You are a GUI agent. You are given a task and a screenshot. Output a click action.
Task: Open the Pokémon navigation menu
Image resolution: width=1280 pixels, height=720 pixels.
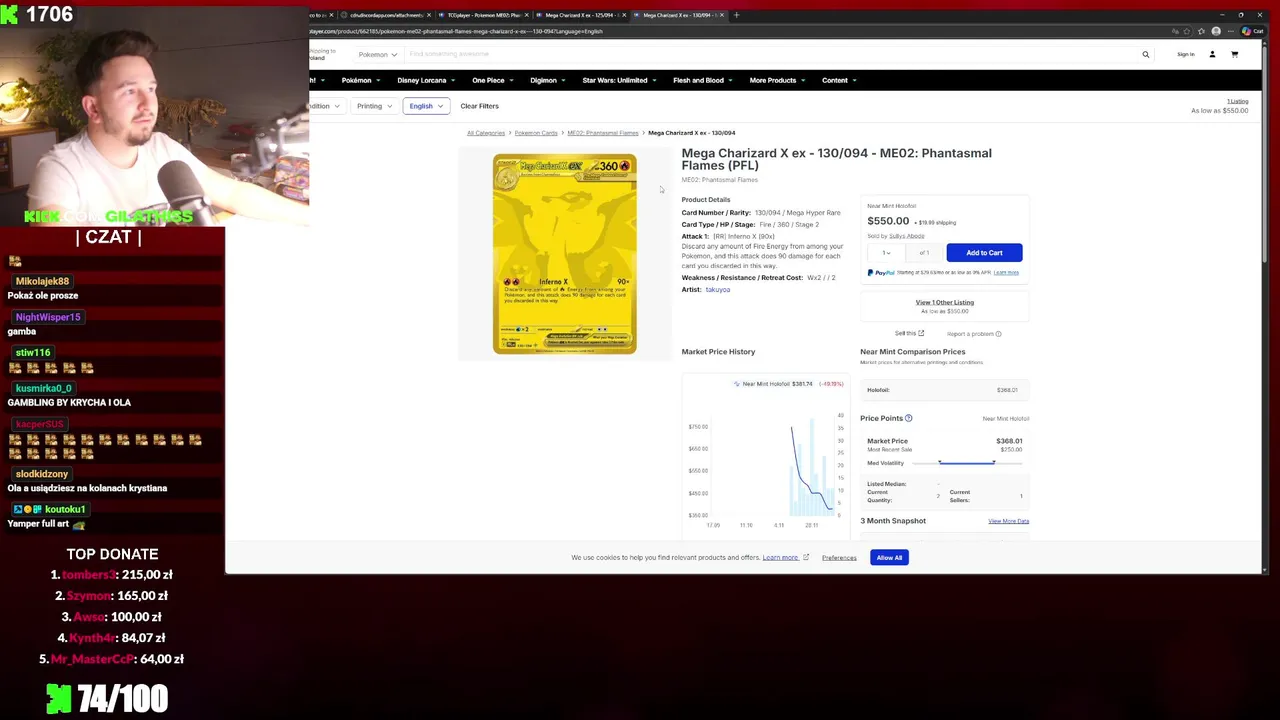tap(361, 80)
